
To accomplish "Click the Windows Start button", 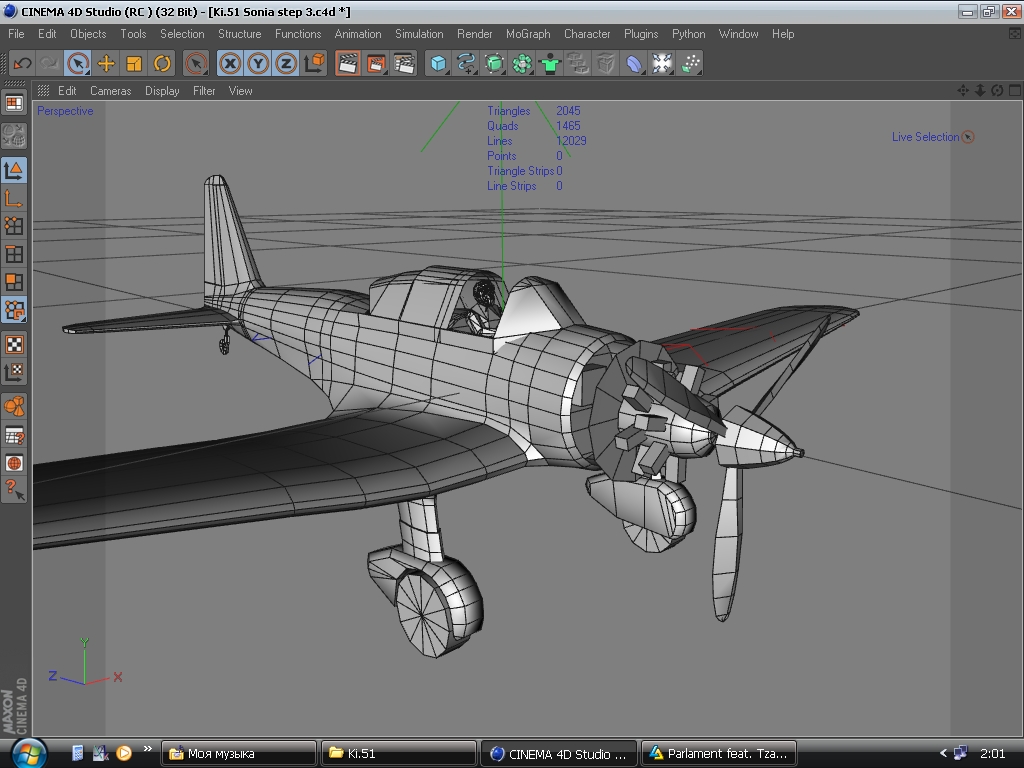I will coord(27,752).
